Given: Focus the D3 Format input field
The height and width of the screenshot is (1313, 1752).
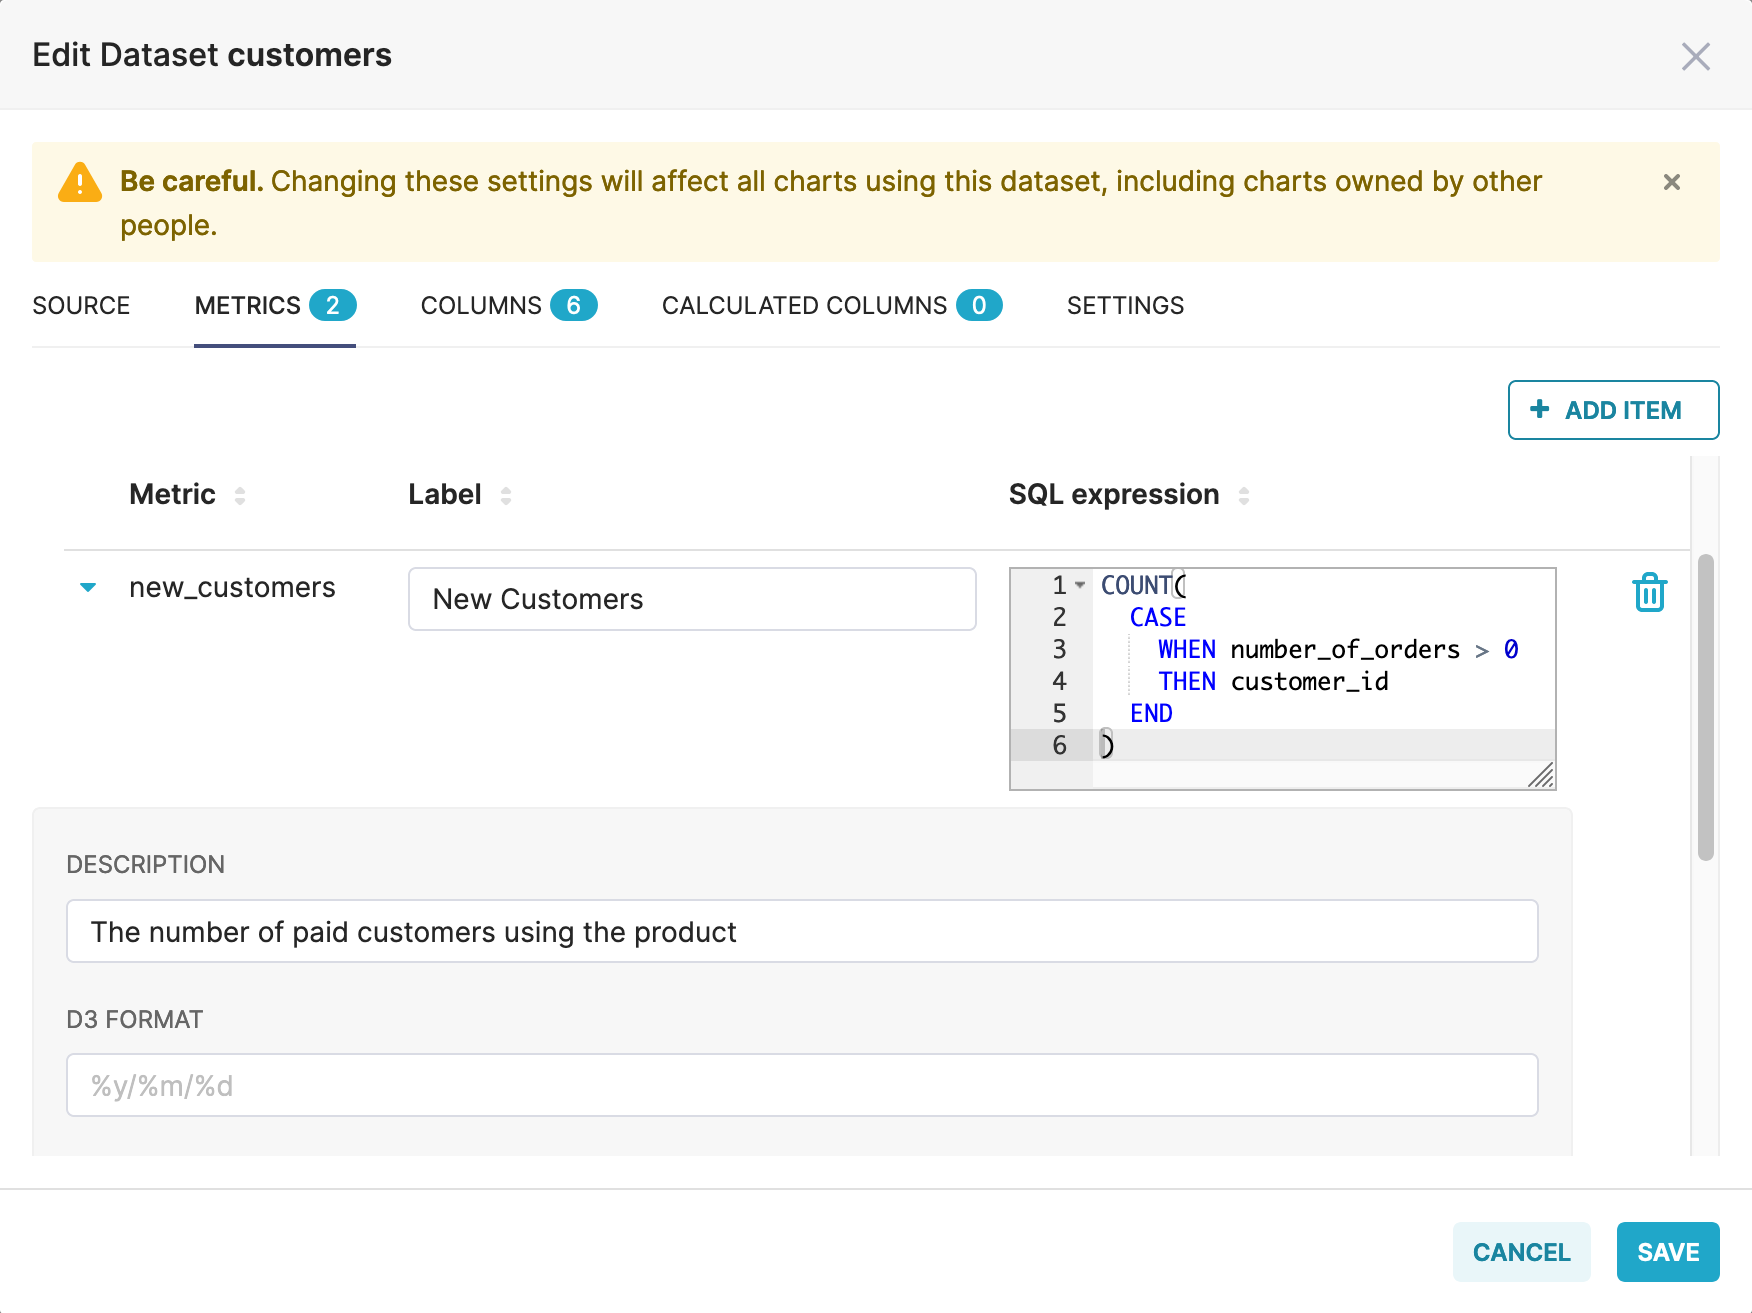Looking at the screenshot, I should click(x=801, y=1085).
